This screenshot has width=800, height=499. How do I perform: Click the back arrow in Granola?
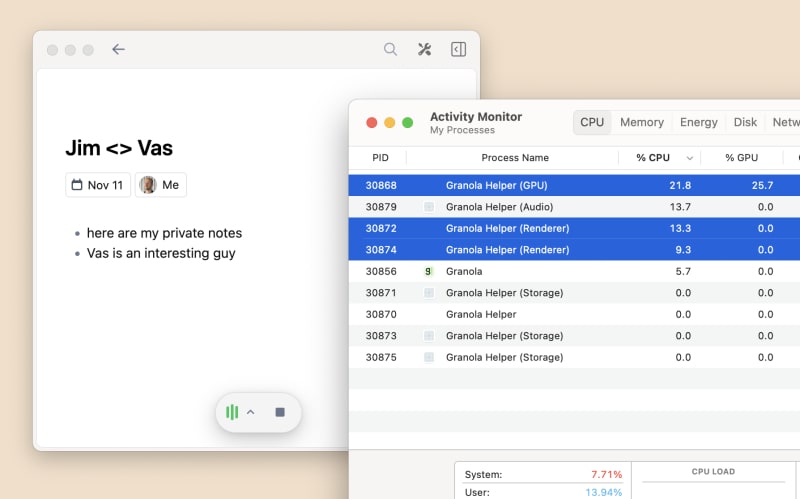(x=118, y=49)
